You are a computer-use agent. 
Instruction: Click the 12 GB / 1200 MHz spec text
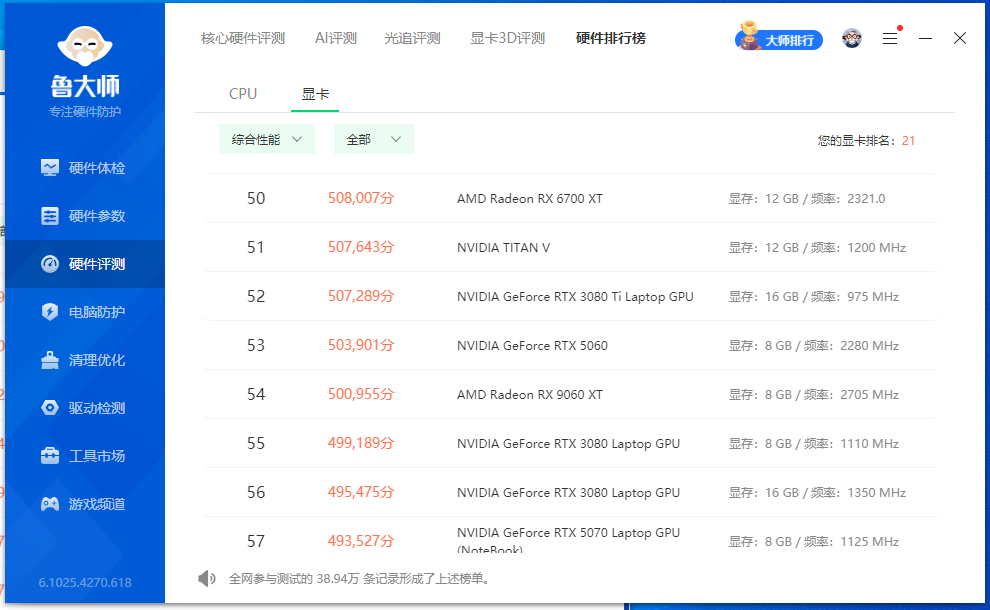click(817, 248)
